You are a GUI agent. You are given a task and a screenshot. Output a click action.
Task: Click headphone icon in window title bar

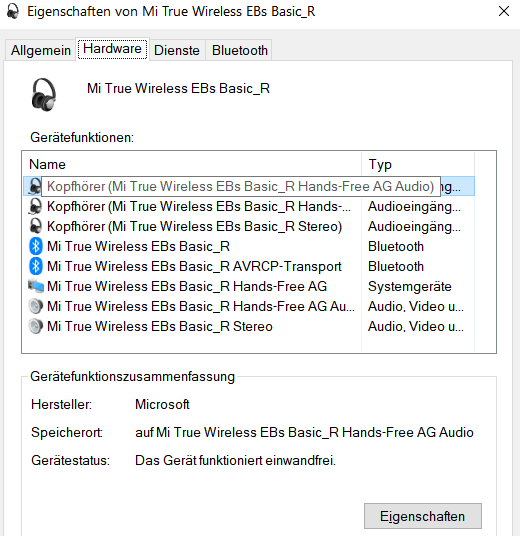(x=13, y=11)
